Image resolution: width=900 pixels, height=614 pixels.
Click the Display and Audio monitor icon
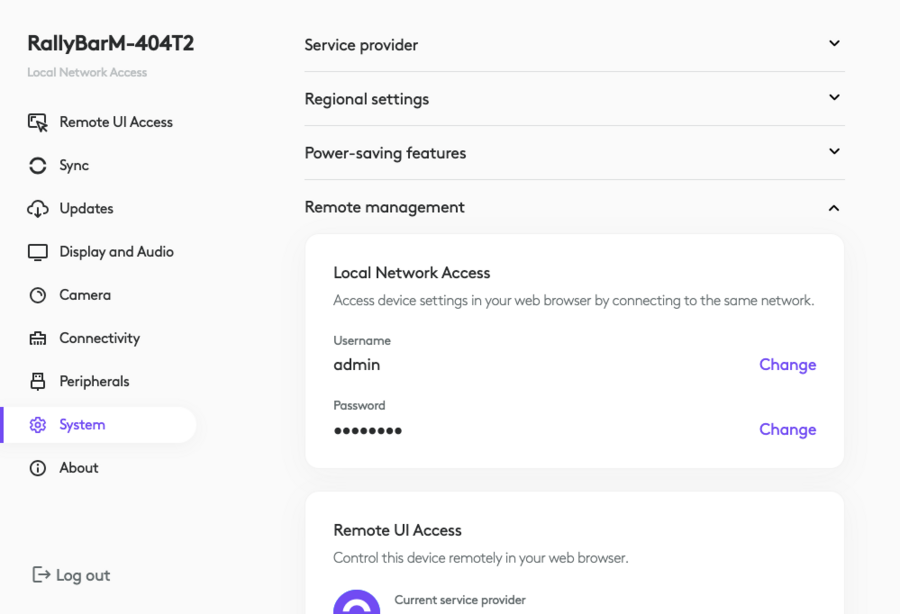[x=38, y=252]
